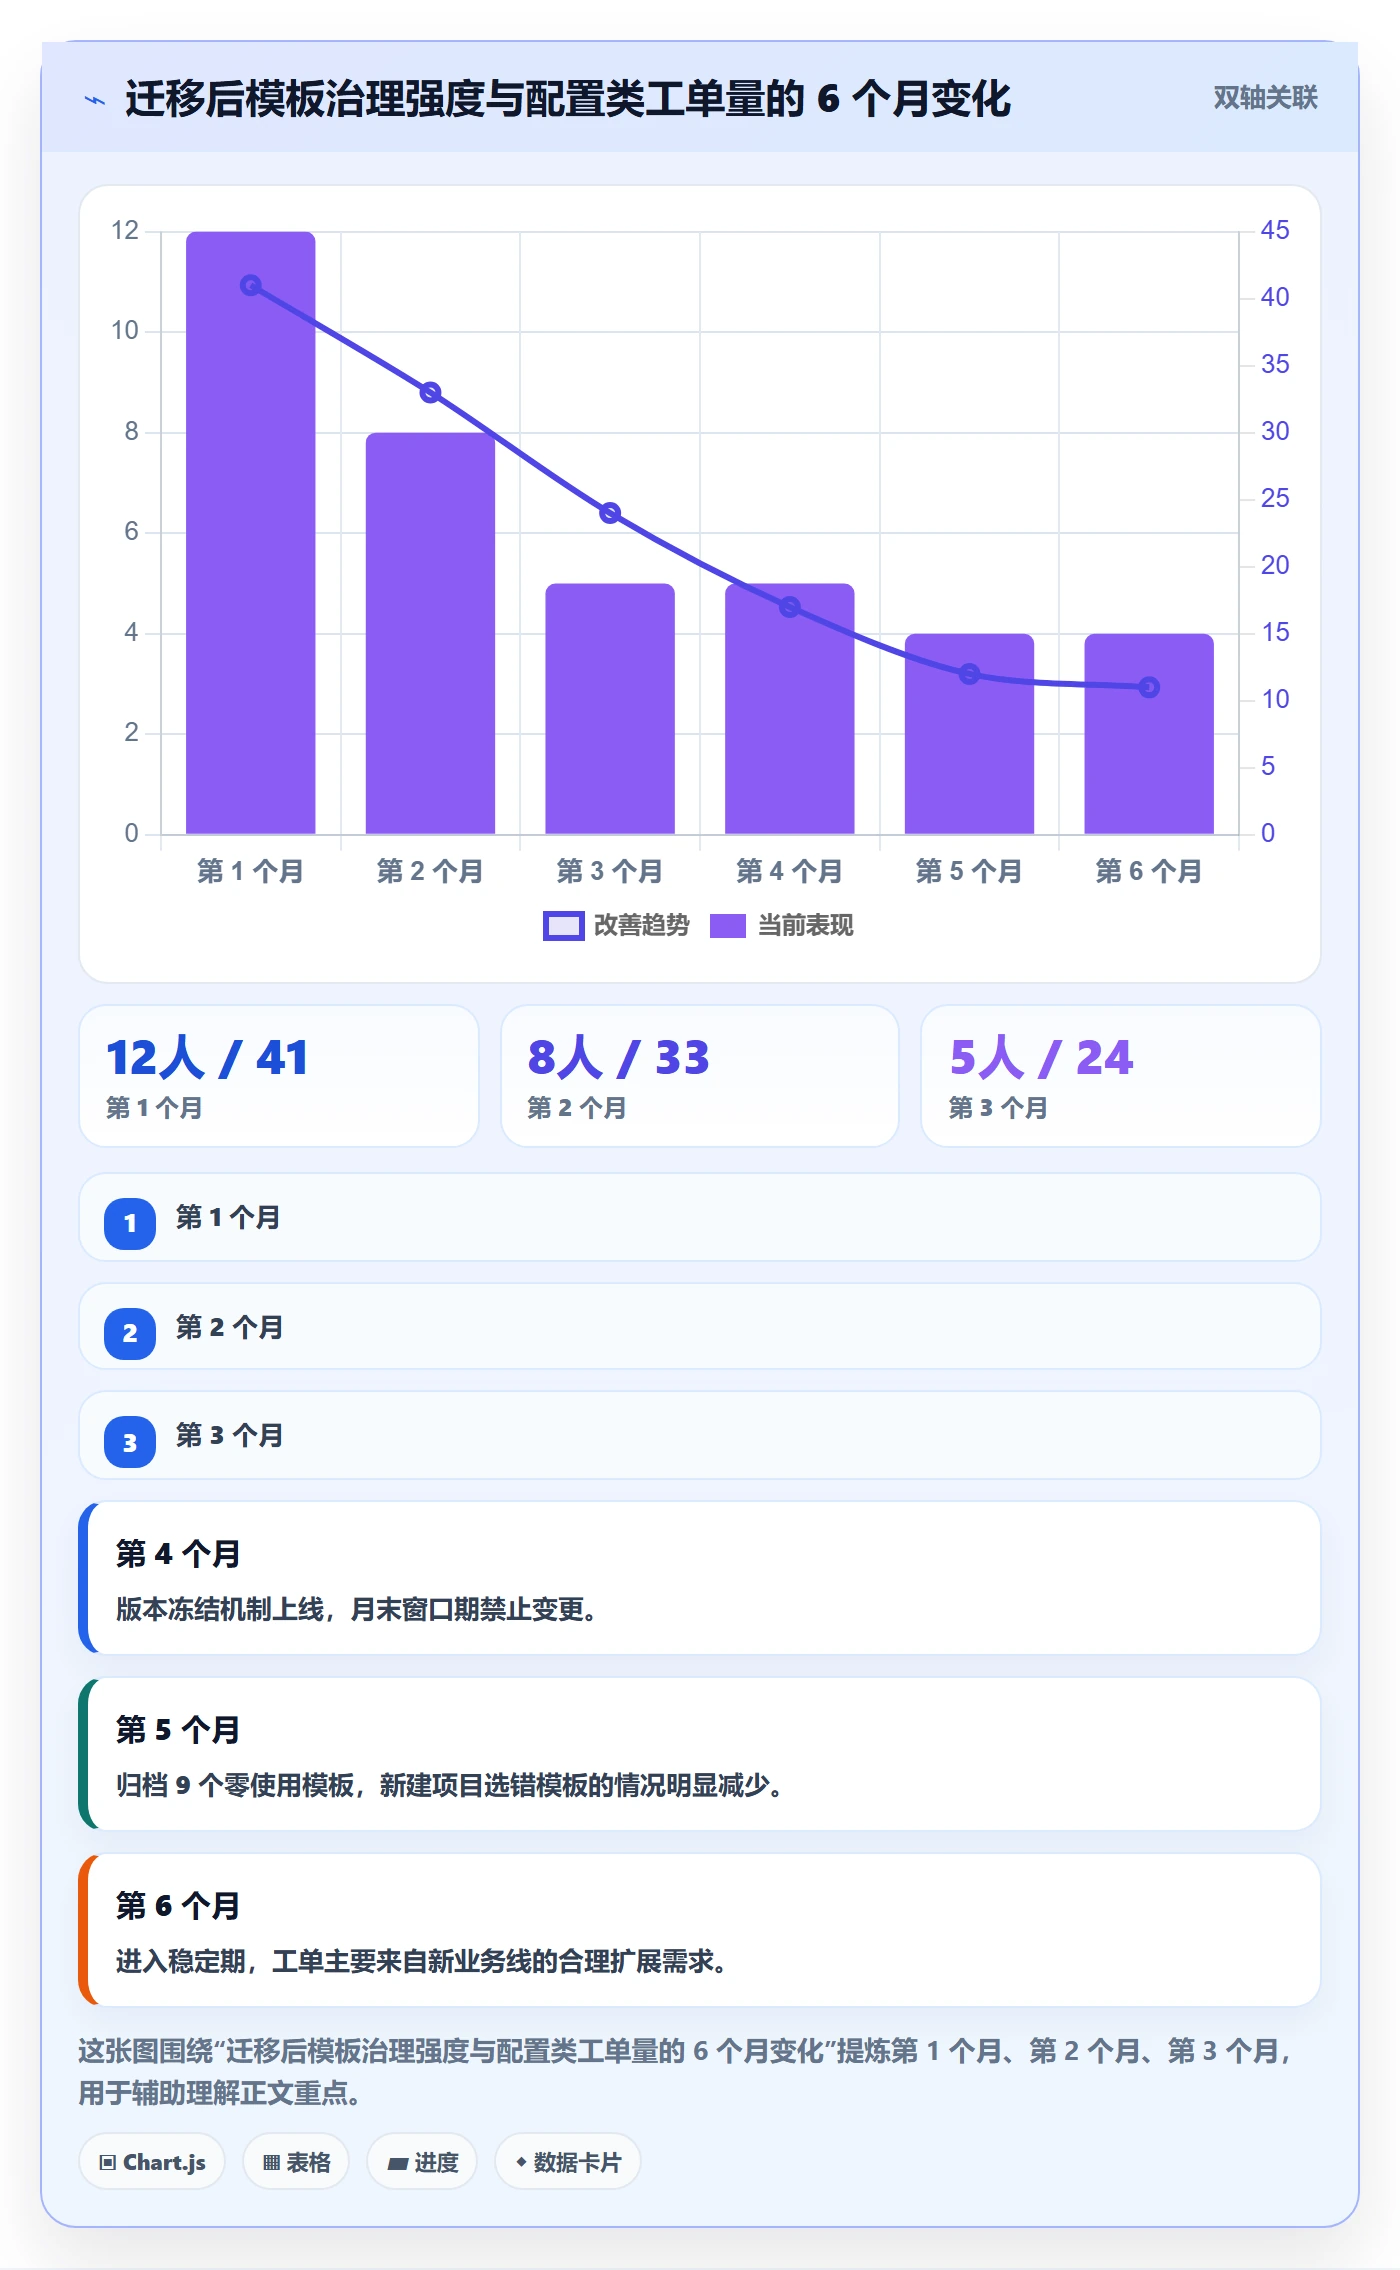Select the 第 4 个月 bar in chart
Viewport: 1400px width, 2270px height.
[x=790, y=709]
